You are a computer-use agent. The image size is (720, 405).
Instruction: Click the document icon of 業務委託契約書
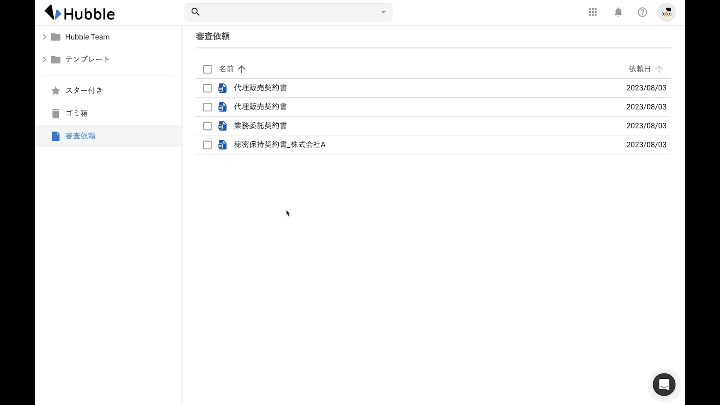click(223, 126)
